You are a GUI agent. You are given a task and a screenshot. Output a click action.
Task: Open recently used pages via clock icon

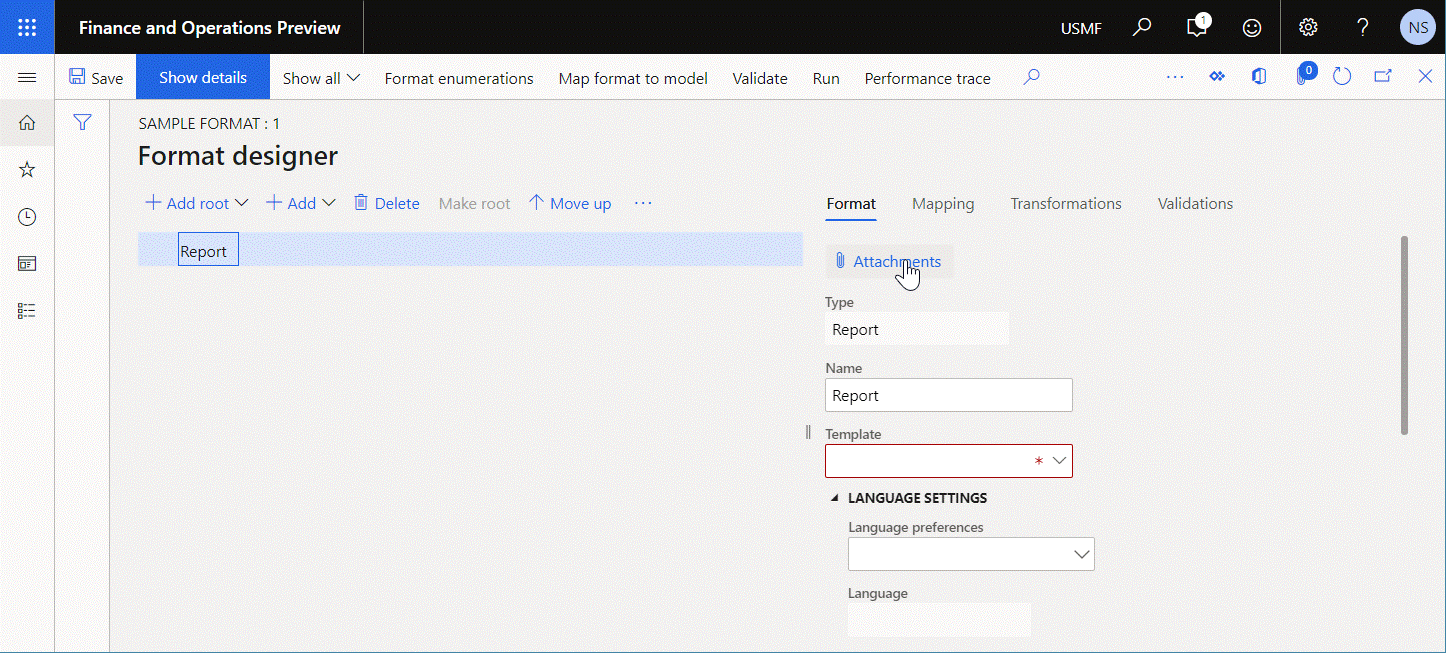click(27, 216)
